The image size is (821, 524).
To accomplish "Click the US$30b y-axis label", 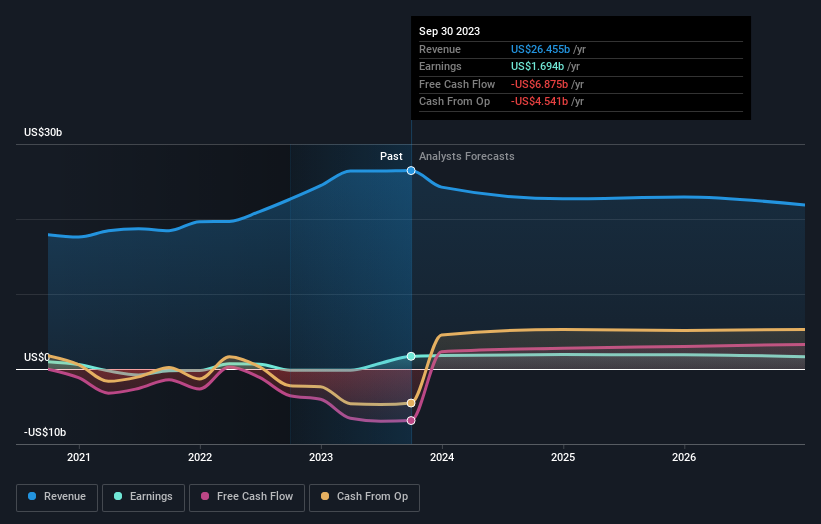I will coord(43,132).
